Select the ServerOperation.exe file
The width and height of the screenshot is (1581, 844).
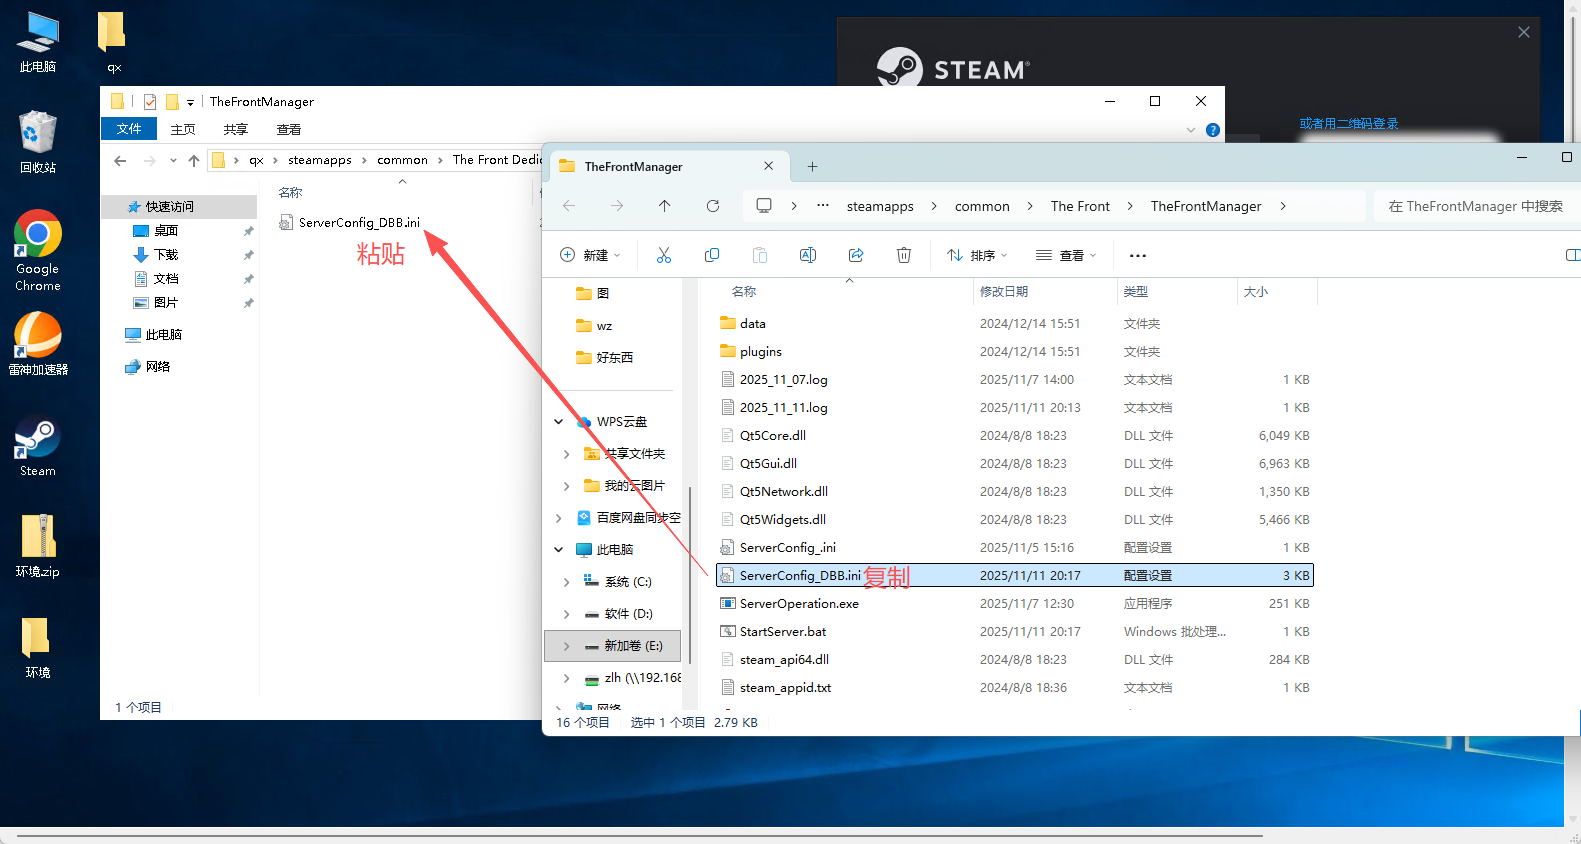pyautogui.click(x=799, y=604)
